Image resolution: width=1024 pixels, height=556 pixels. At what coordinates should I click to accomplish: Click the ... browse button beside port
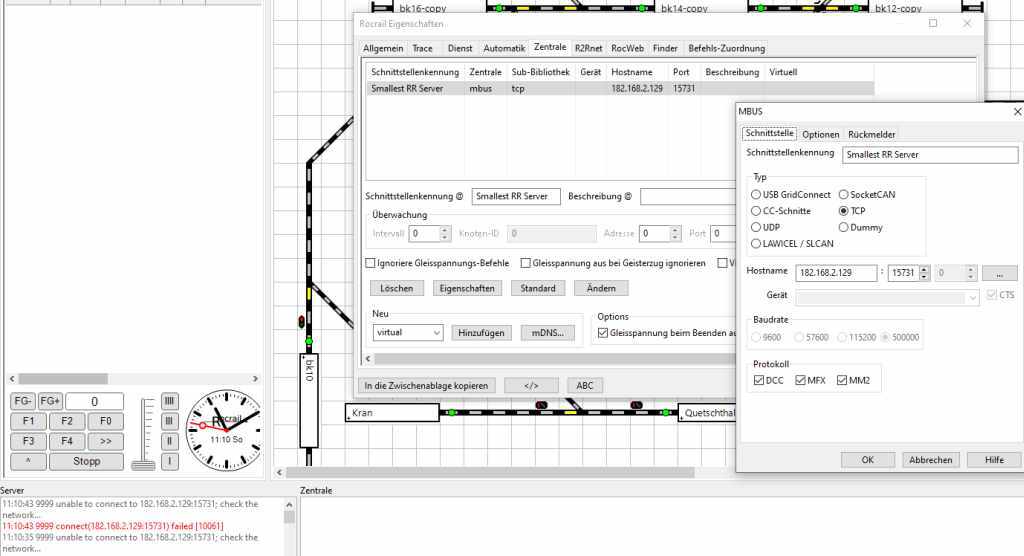click(x=999, y=273)
